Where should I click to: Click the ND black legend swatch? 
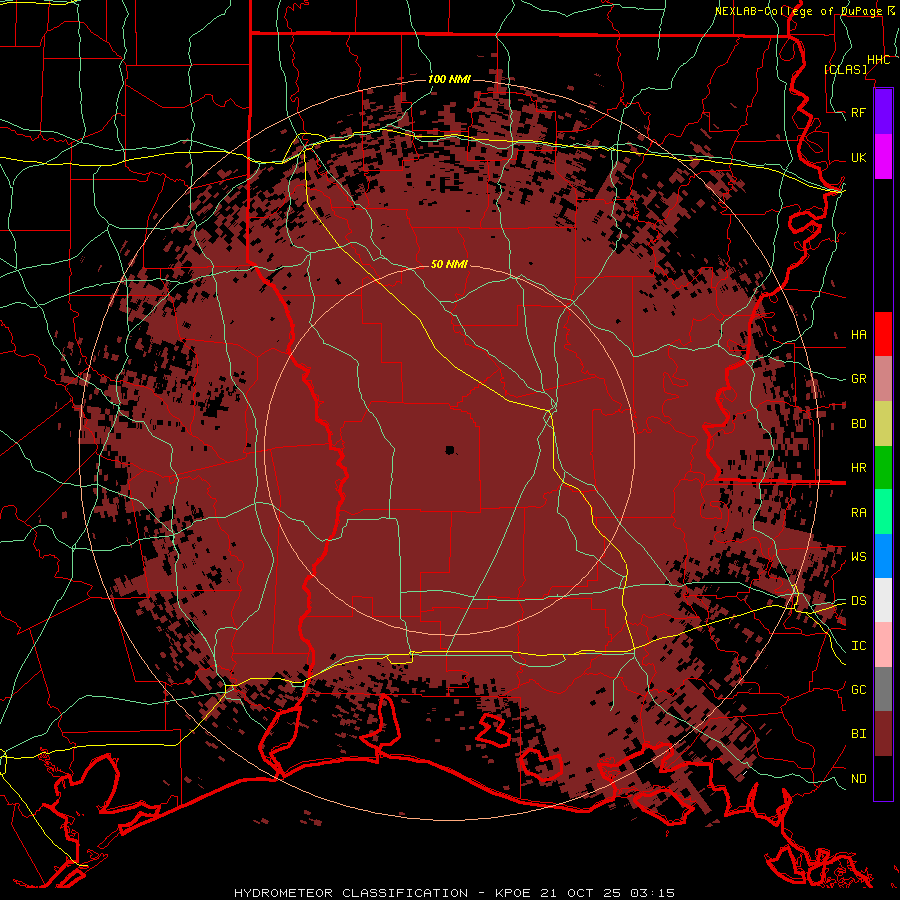click(883, 778)
